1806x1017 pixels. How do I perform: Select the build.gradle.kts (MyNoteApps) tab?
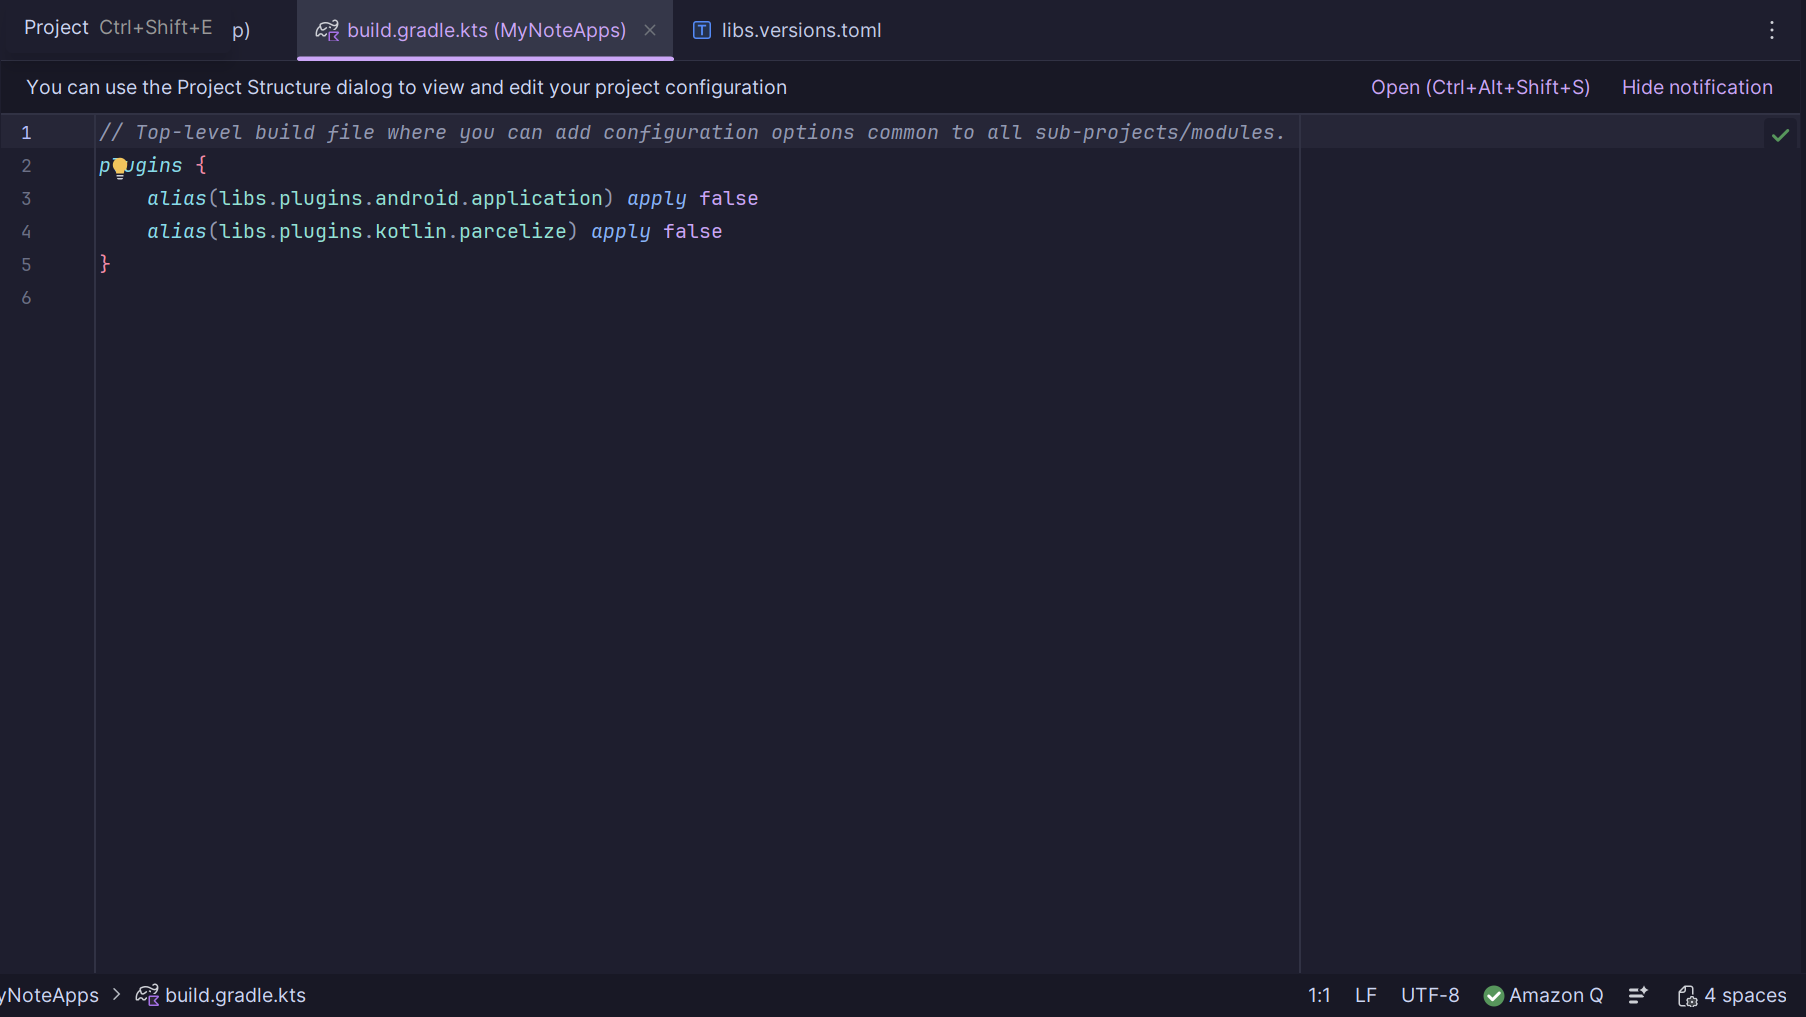tap(486, 30)
